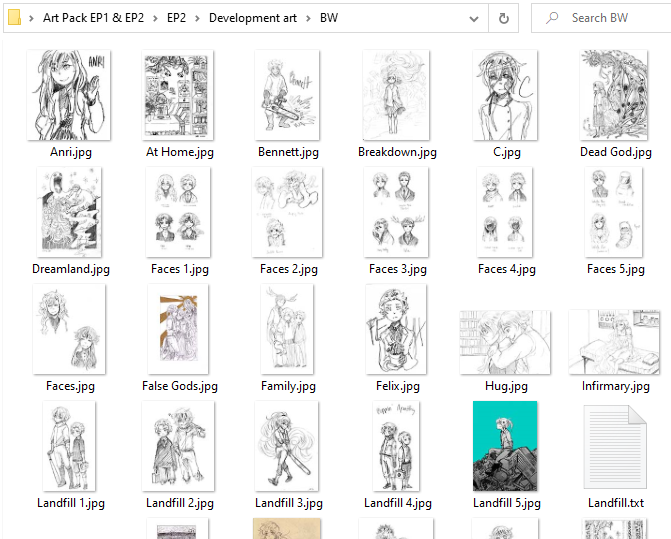Select the At Home.jpg thumbnail
The width and height of the screenshot is (671, 539).
tap(178, 95)
